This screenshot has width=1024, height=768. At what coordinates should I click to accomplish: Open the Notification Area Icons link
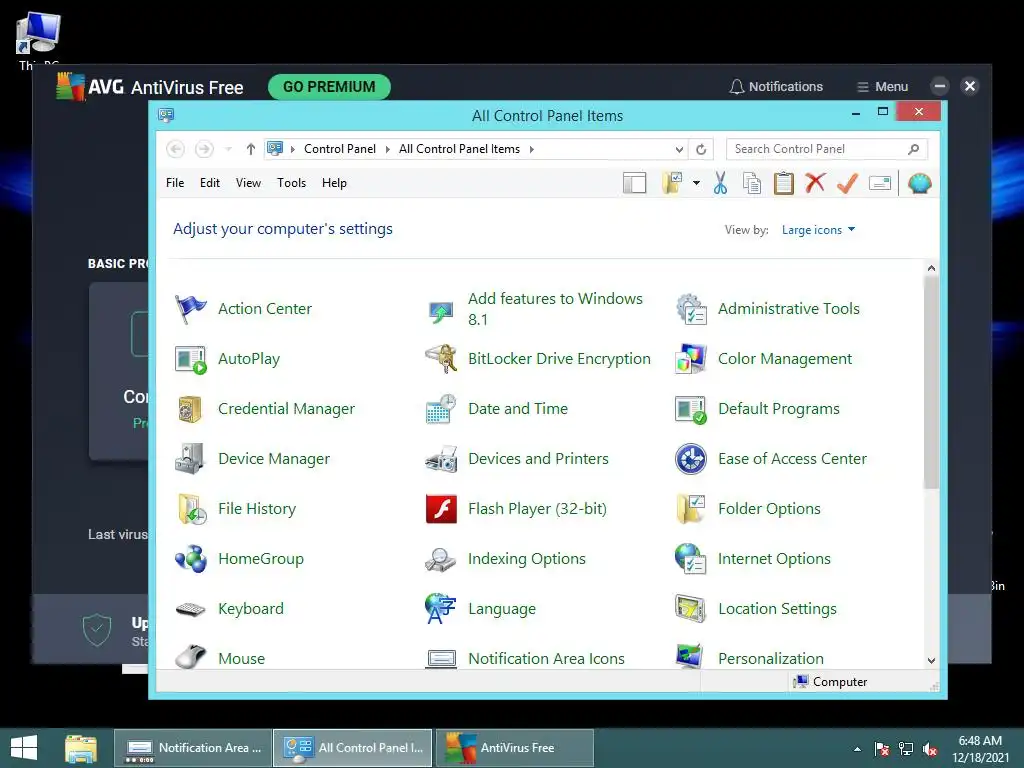(546, 659)
